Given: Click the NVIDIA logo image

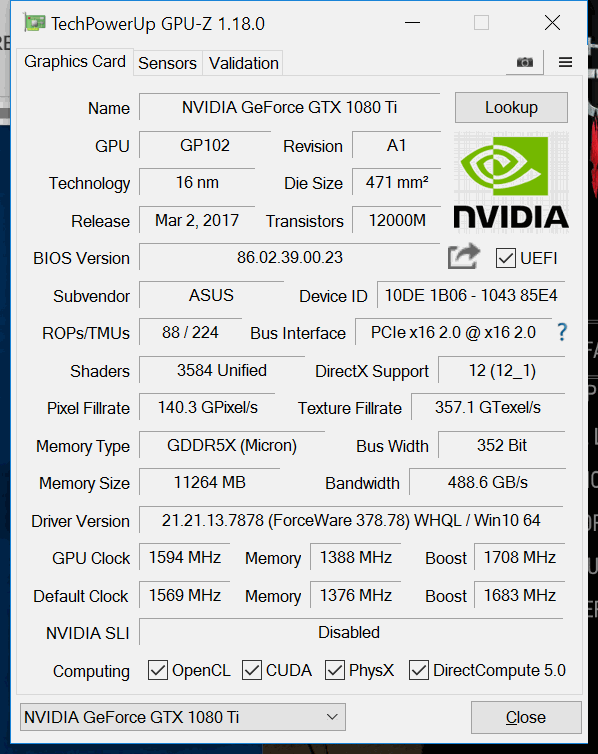Looking at the screenshot, I should click(x=511, y=182).
